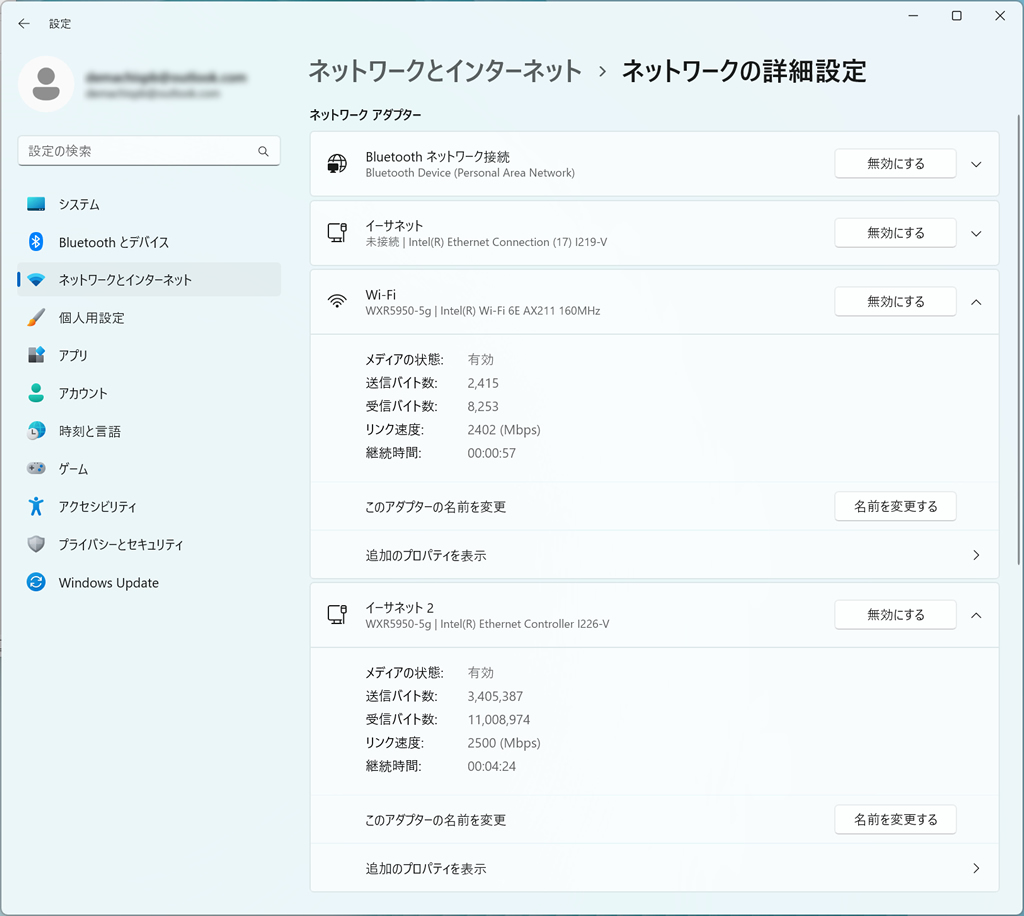Click the ネットワーク アダプター section heading

(x=365, y=115)
